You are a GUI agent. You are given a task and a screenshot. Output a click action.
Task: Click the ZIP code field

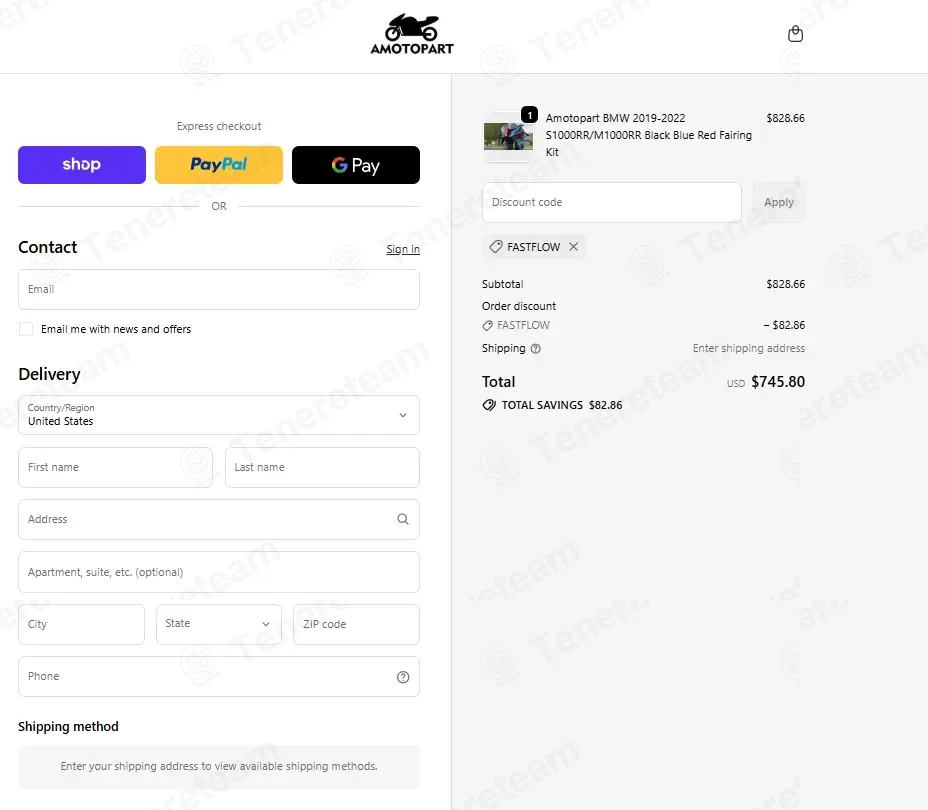coord(356,624)
